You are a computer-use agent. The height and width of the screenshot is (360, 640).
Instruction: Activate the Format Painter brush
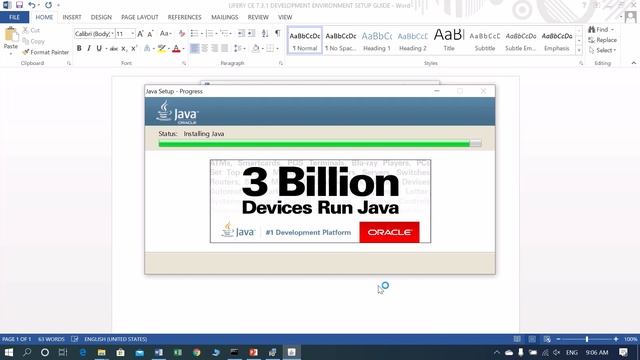coord(46,52)
